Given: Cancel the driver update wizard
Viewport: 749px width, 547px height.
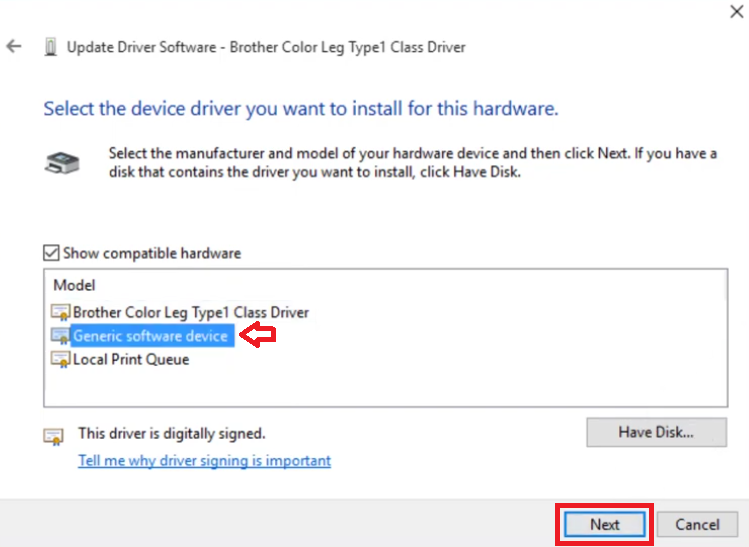Looking at the screenshot, I should (697, 524).
